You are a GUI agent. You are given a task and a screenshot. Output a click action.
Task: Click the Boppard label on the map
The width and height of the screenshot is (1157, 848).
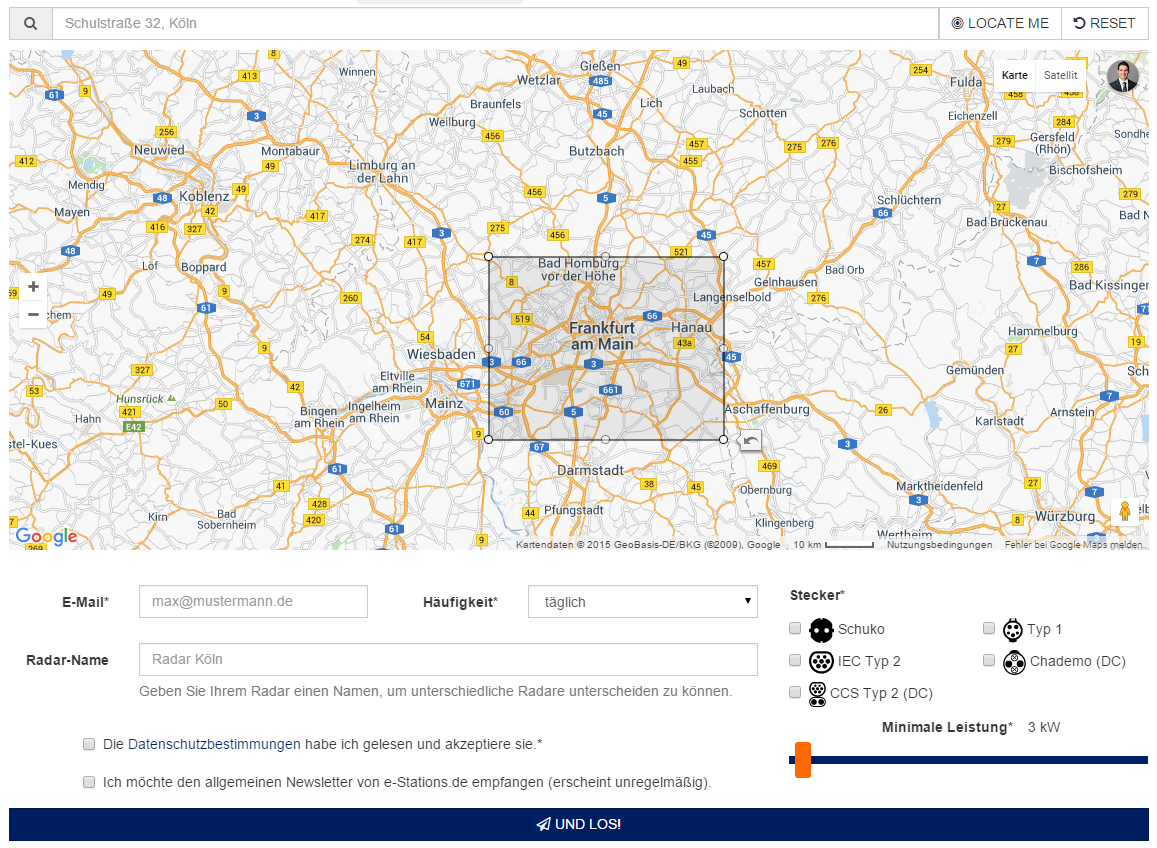(204, 267)
